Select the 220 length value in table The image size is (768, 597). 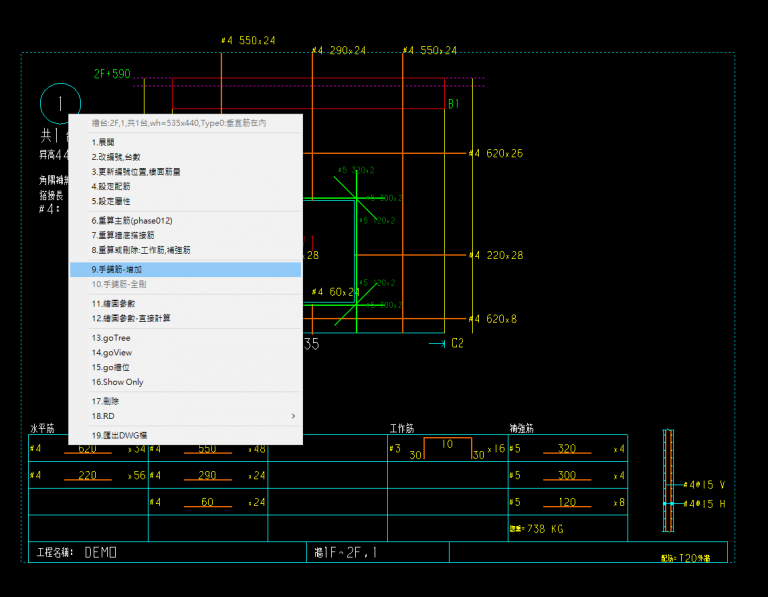coord(88,475)
